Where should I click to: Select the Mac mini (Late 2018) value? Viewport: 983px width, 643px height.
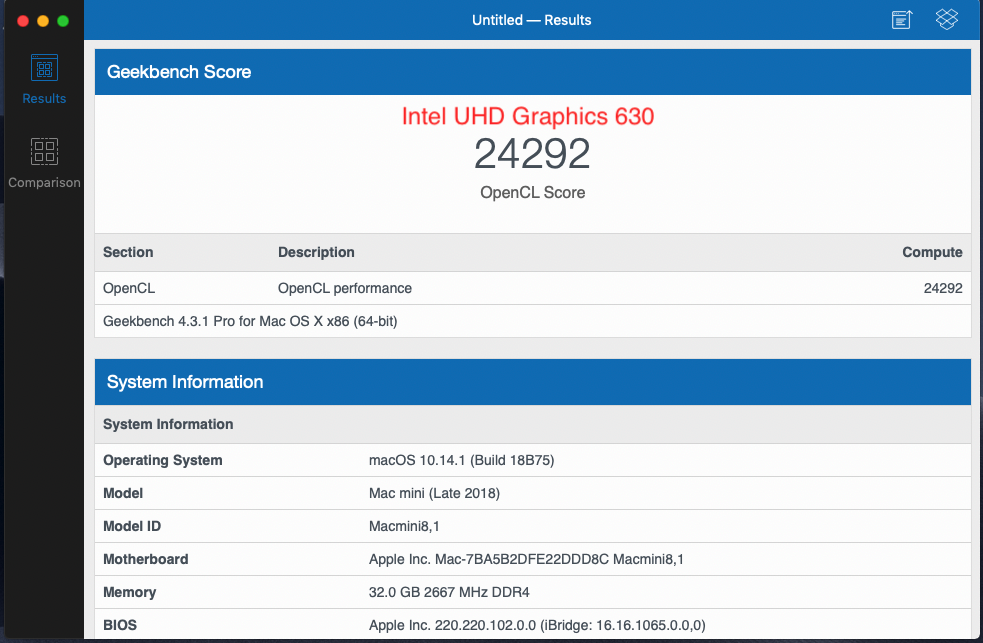coord(434,493)
